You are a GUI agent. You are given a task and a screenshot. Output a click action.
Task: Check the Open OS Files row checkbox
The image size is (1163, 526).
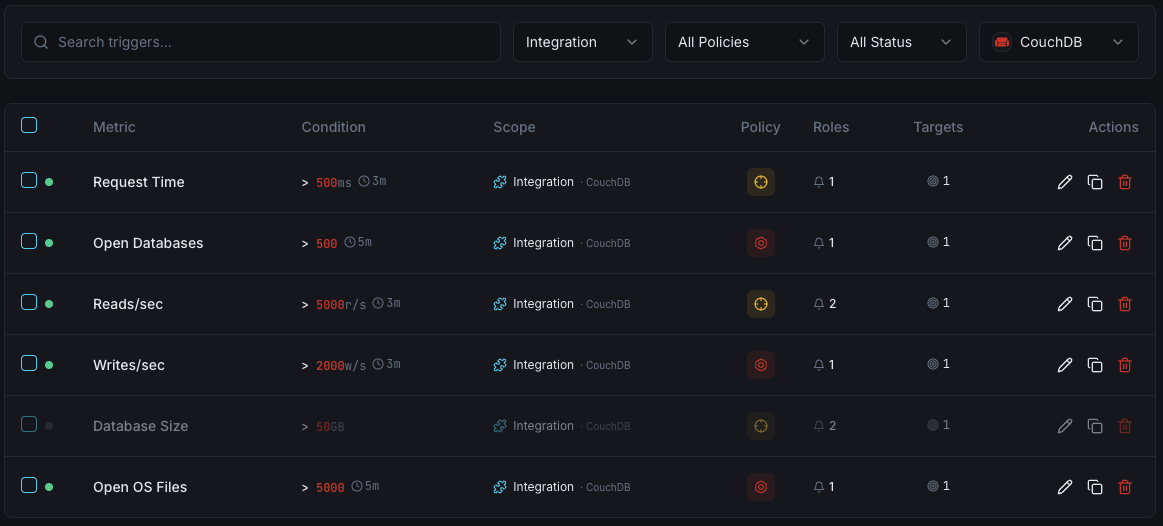pyautogui.click(x=28, y=484)
